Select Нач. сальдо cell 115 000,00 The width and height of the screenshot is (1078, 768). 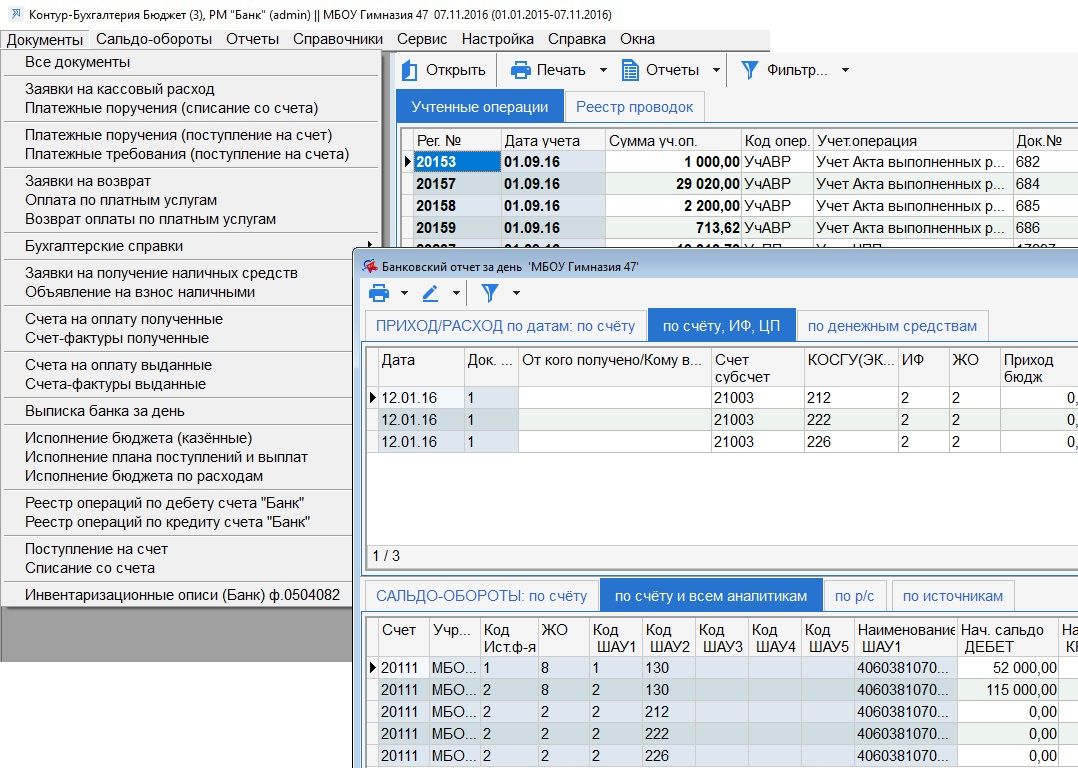tap(1008, 690)
